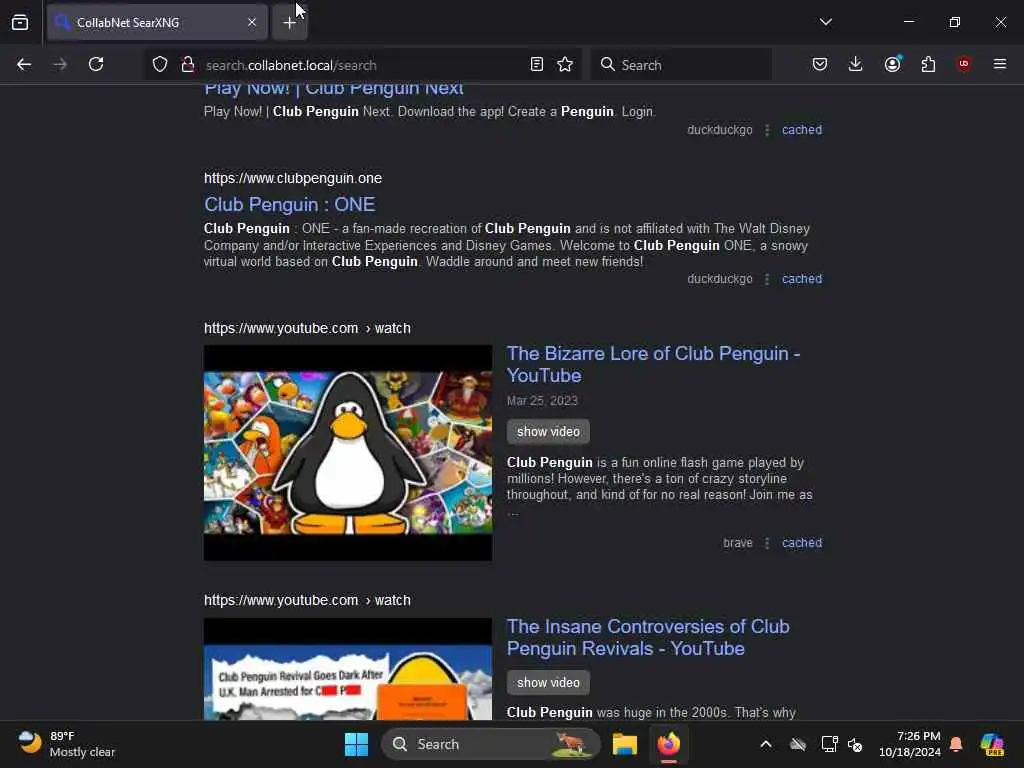
Task: Open the Downloads panel
Action: point(856,64)
